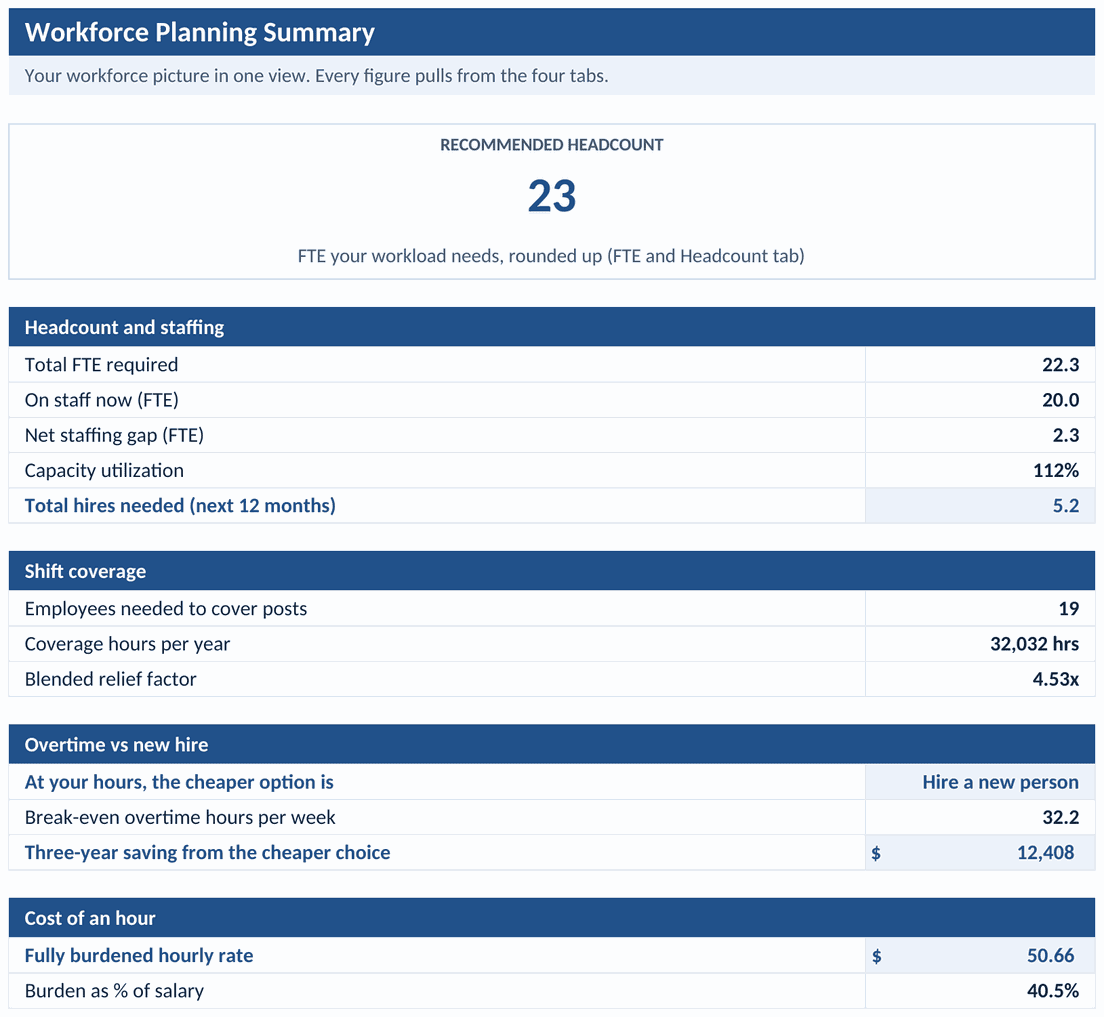Select the 112% utilization value
Image resolution: width=1104 pixels, height=1017 pixels.
click(1056, 470)
